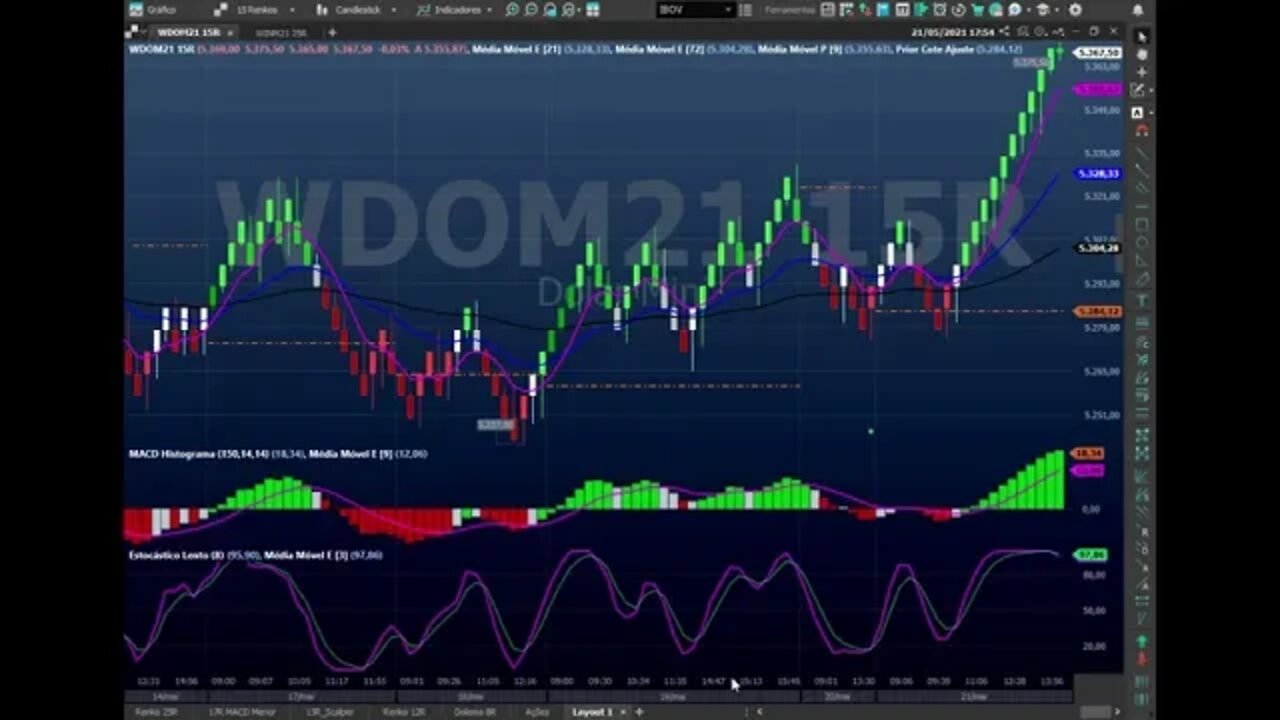Click the 5.304,28 black price label
Viewport: 1280px width, 720px height.
click(1098, 248)
